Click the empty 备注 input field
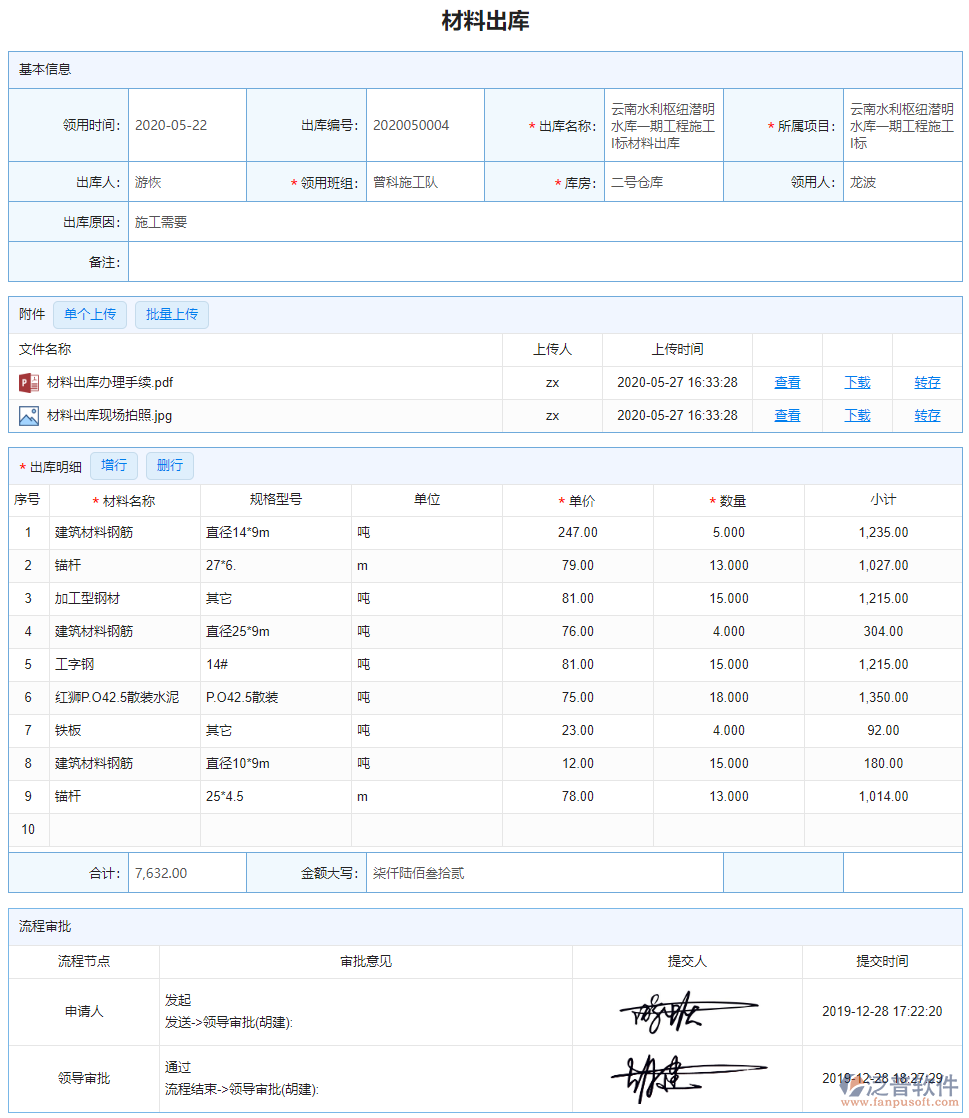 [x=545, y=262]
